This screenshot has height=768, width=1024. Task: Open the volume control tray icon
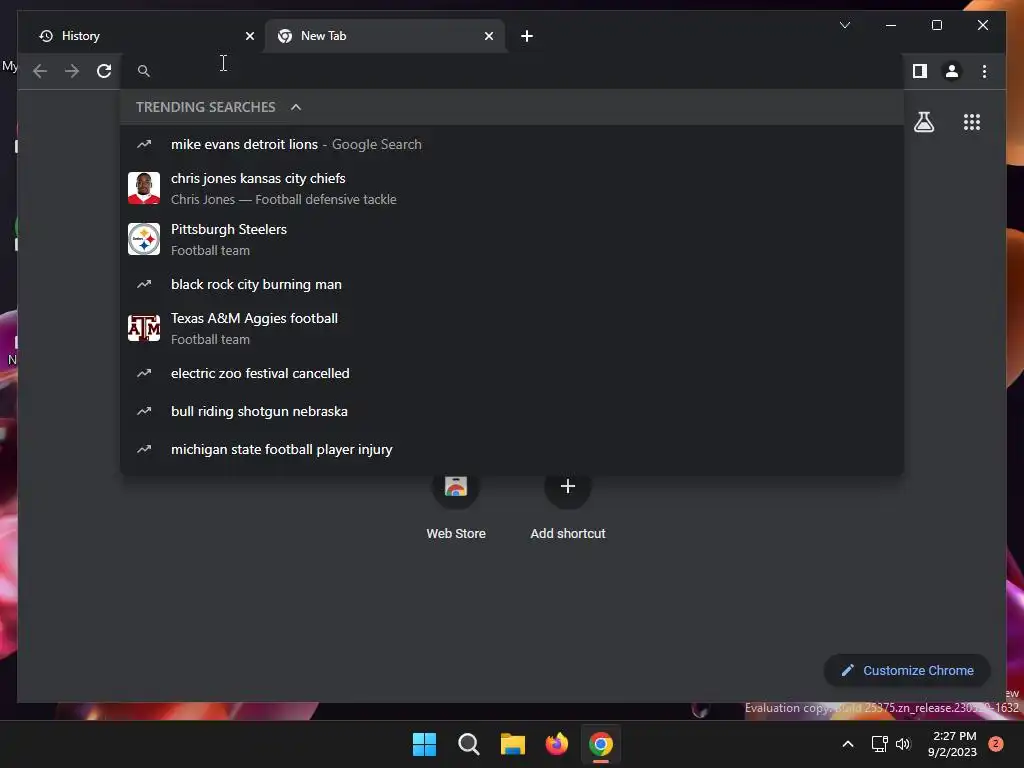coord(903,744)
